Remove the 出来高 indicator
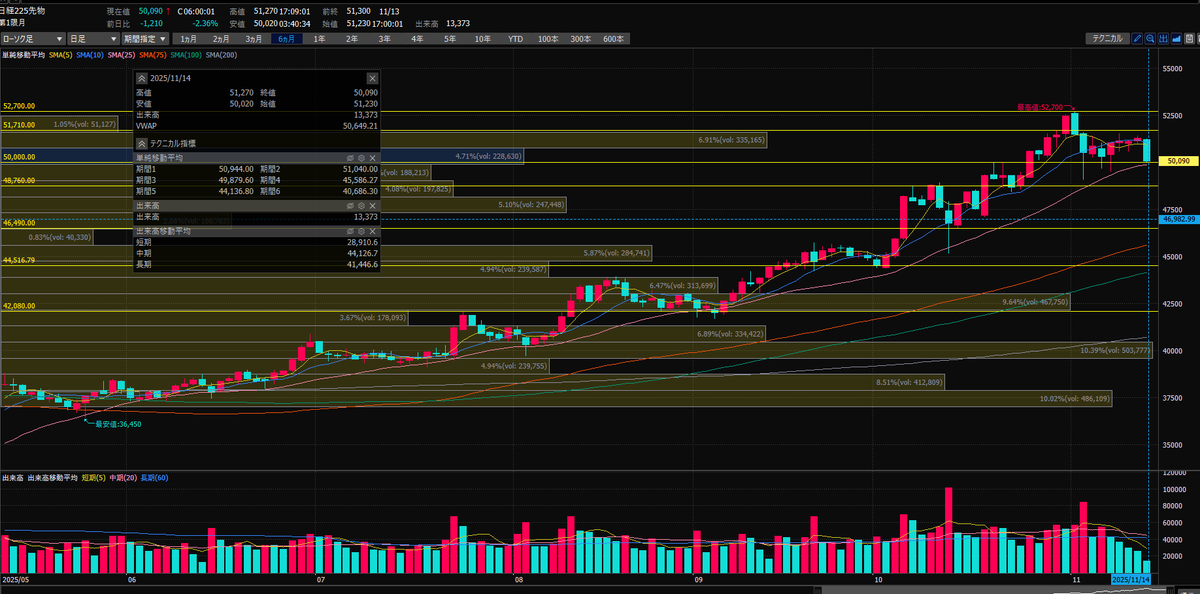Screen dimensions: 1200x594 [373, 205]
